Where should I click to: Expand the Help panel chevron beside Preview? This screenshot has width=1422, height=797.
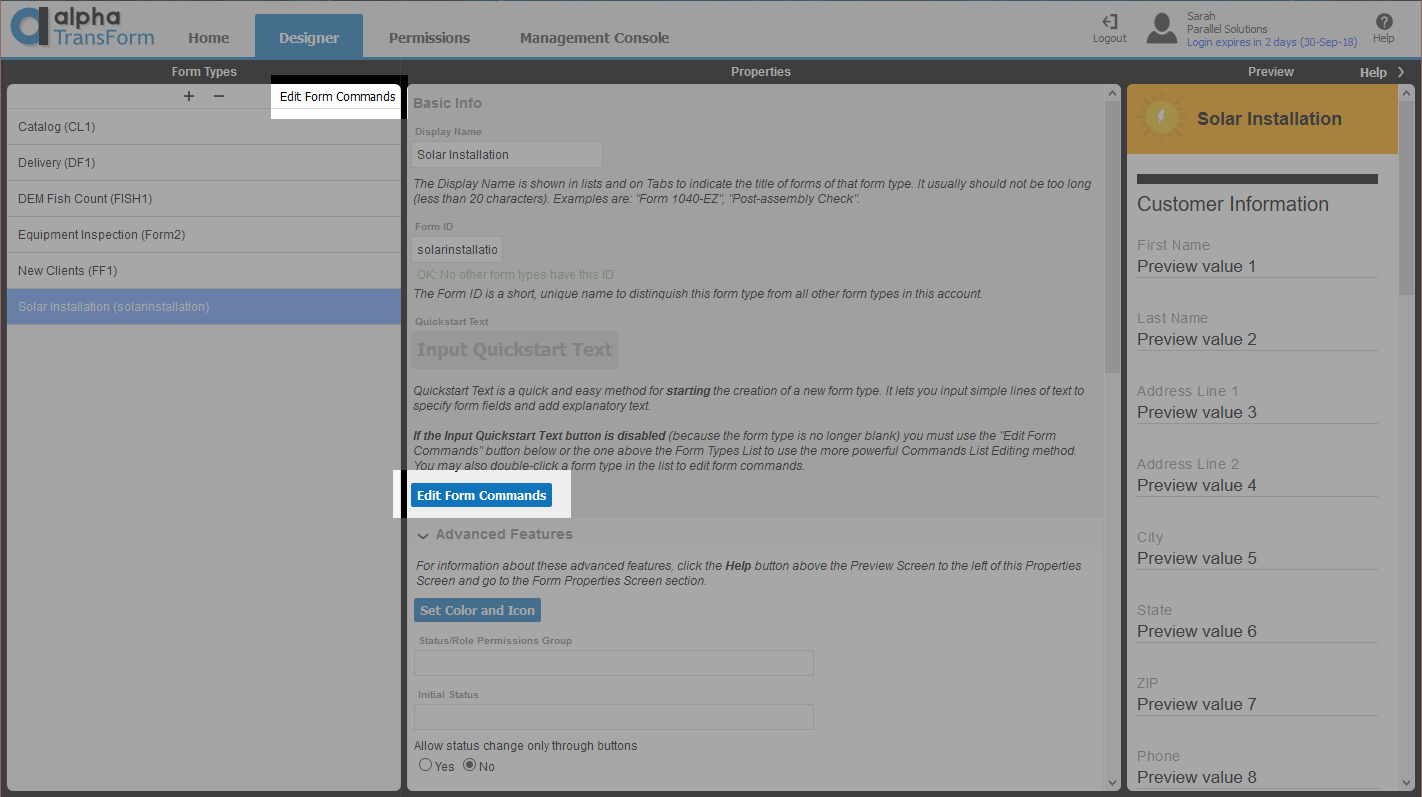point(1401,72)
